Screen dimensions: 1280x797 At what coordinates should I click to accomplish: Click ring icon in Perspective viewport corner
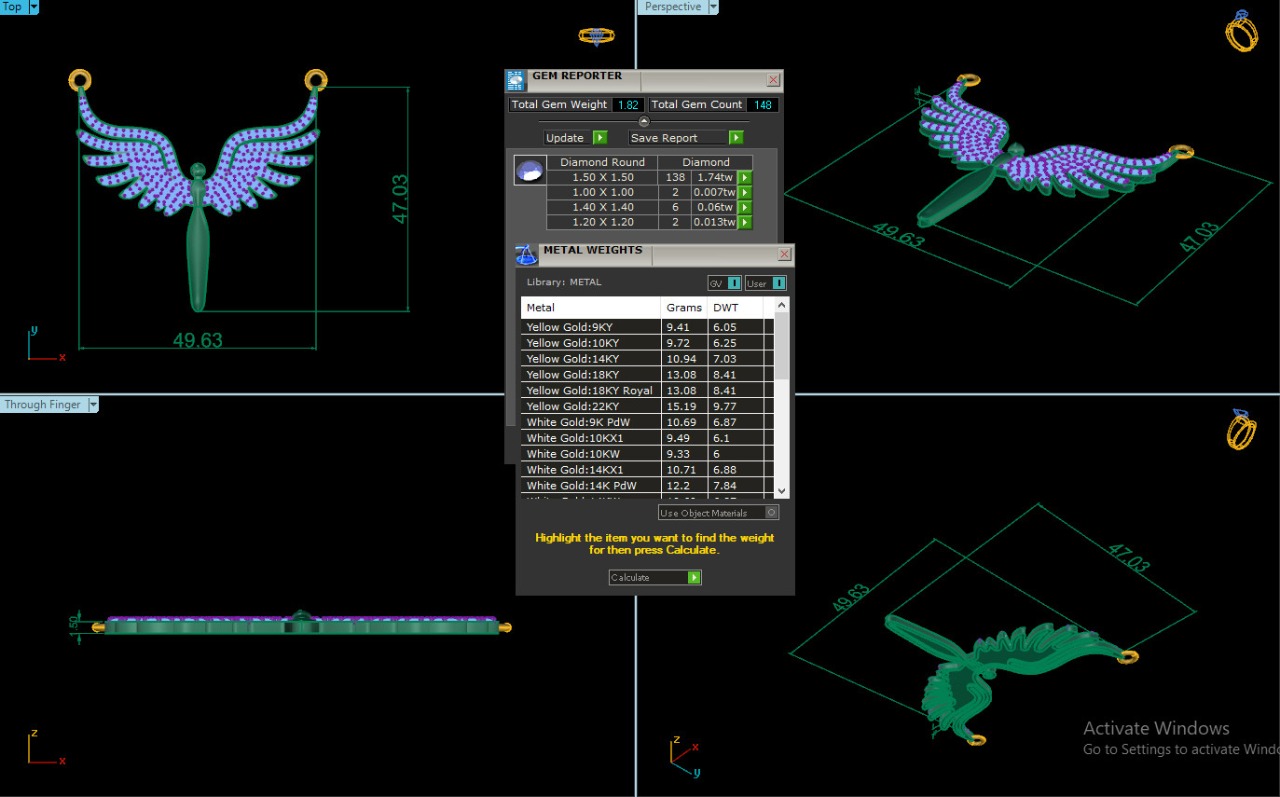click(1241, 32)
